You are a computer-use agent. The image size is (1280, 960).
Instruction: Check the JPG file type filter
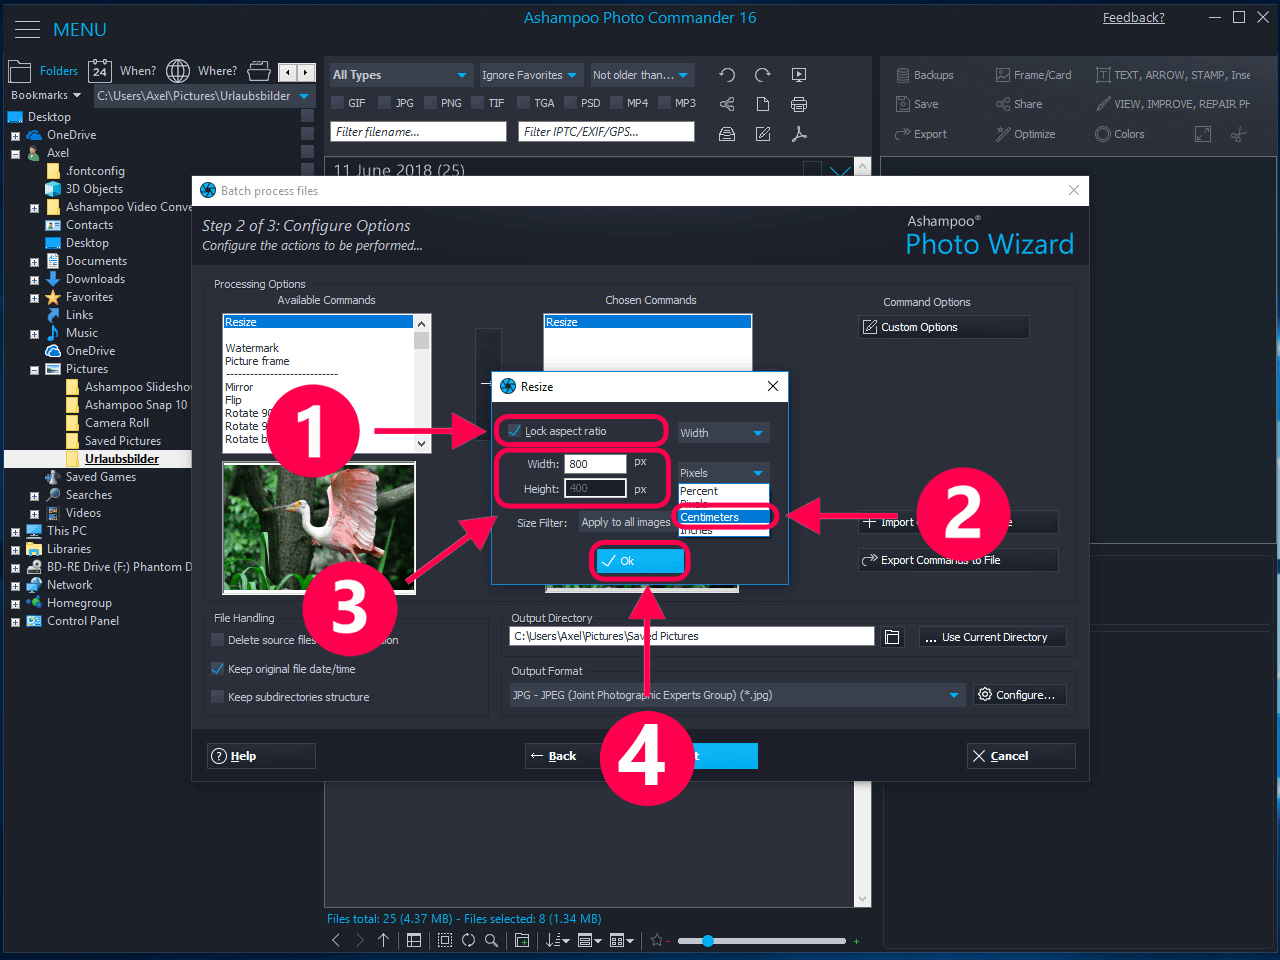point(385,103)
